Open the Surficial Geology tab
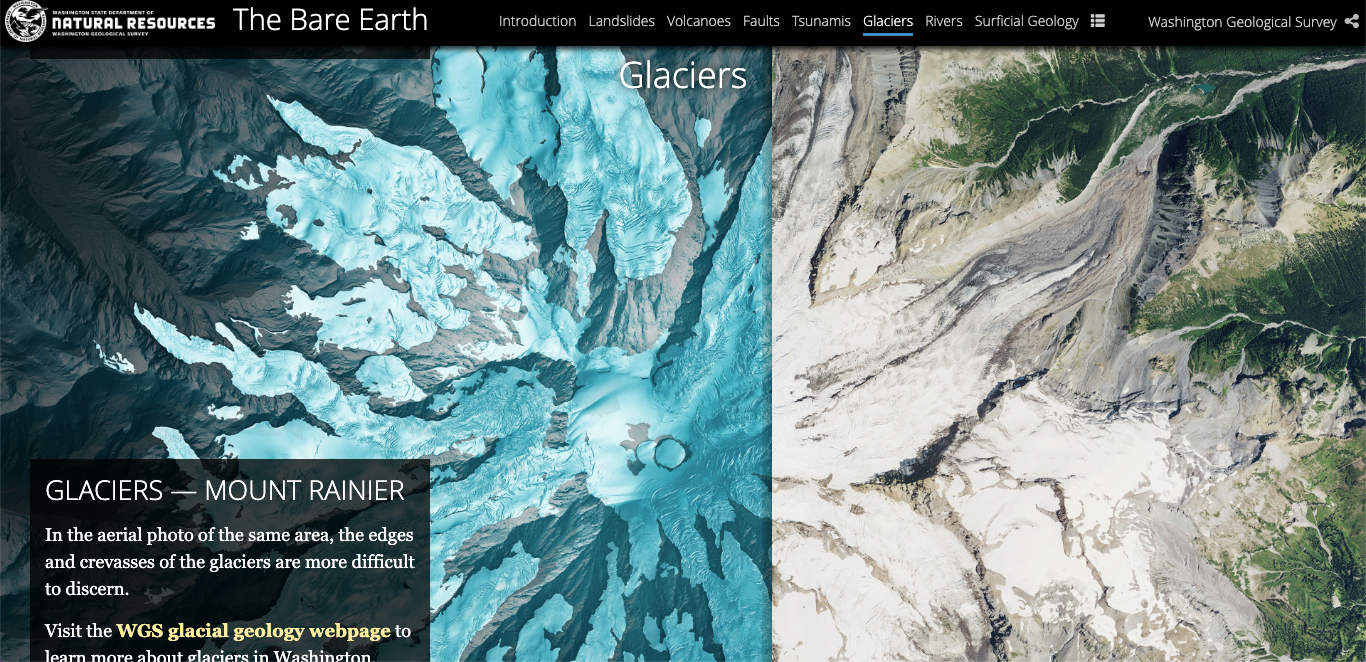The height and width of the screenshot is (662, 1366). 1026,21
